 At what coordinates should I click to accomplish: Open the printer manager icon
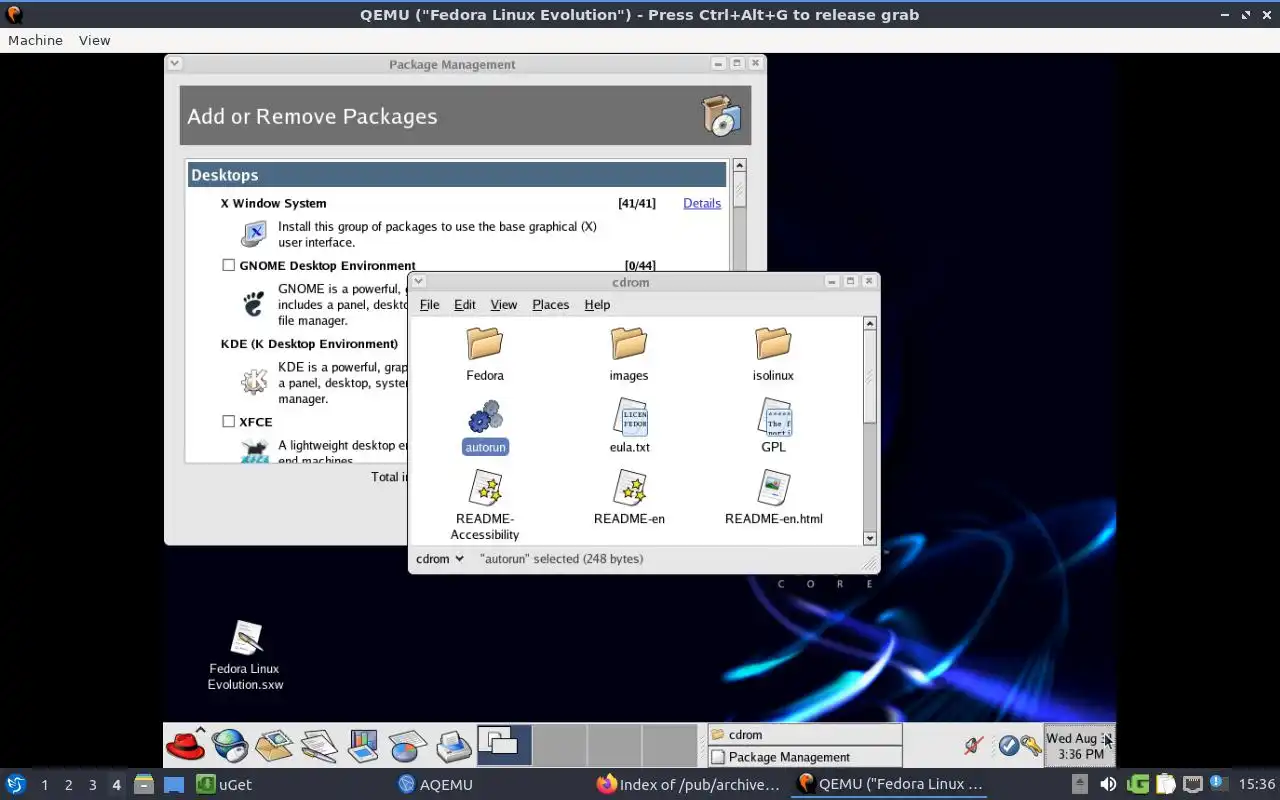pyautogui.click(x=453, y=745)
